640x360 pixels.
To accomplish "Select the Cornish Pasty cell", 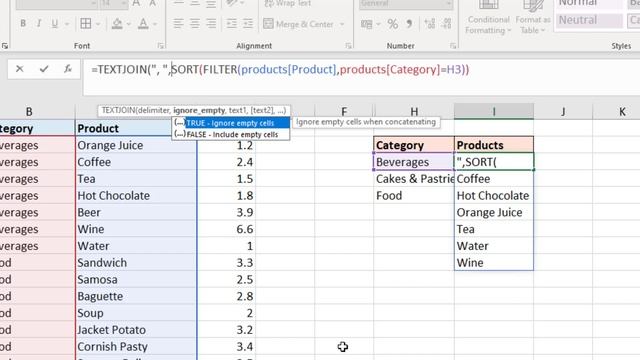I will tap(136, 346).
